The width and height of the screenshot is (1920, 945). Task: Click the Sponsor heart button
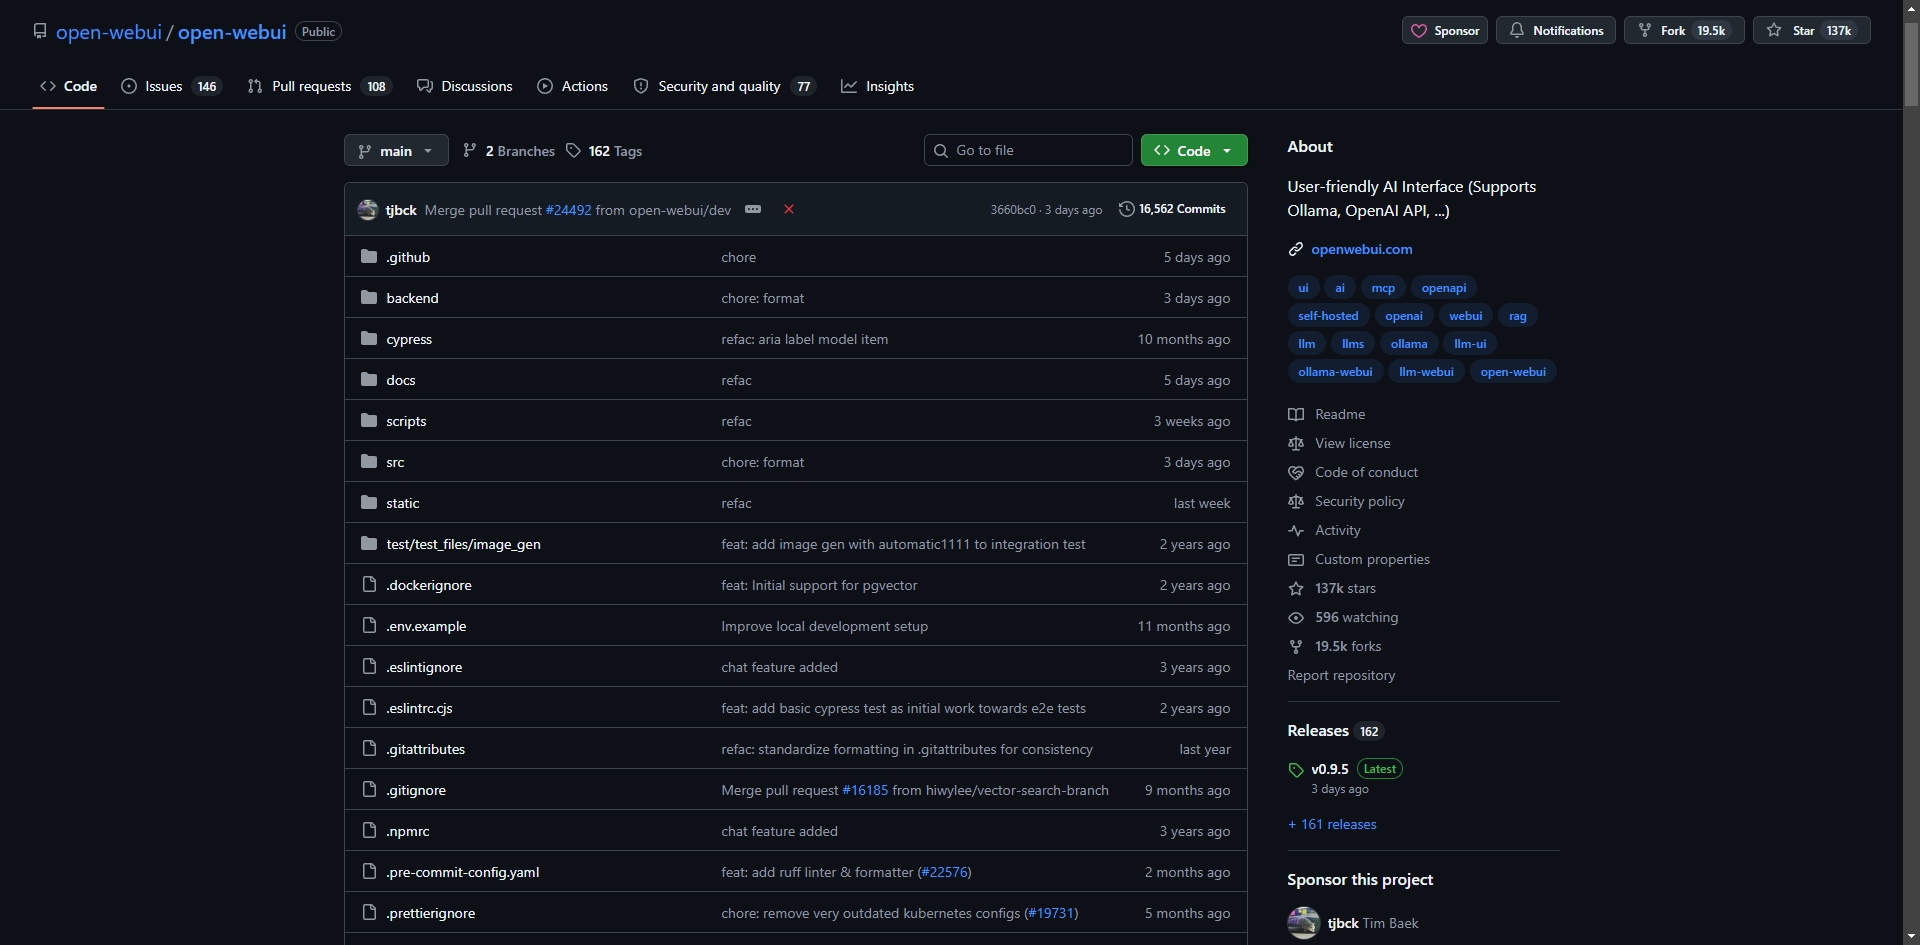tap(1445, 30)
